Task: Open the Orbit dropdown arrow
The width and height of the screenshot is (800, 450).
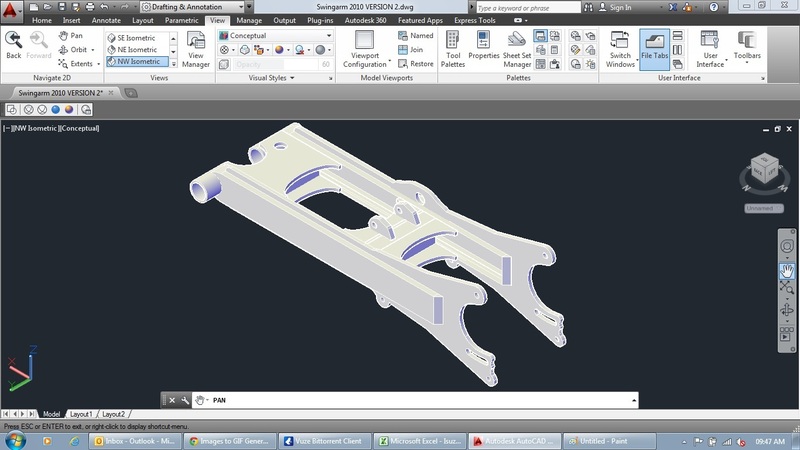Action: pyautogui.click(x=93, y=50)
